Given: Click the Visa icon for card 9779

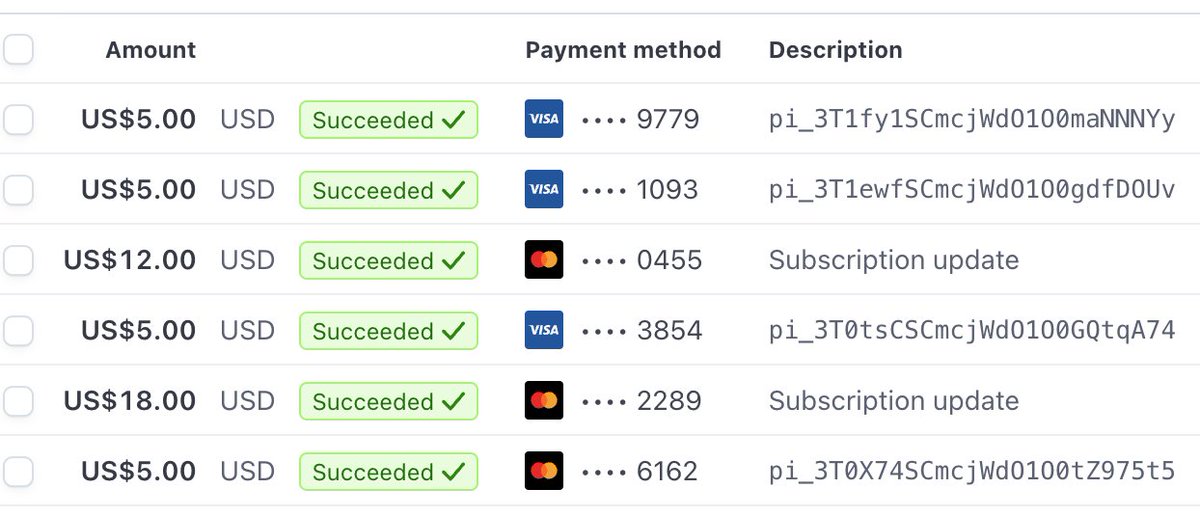Looking at the screenshot, I should (544, 120).
